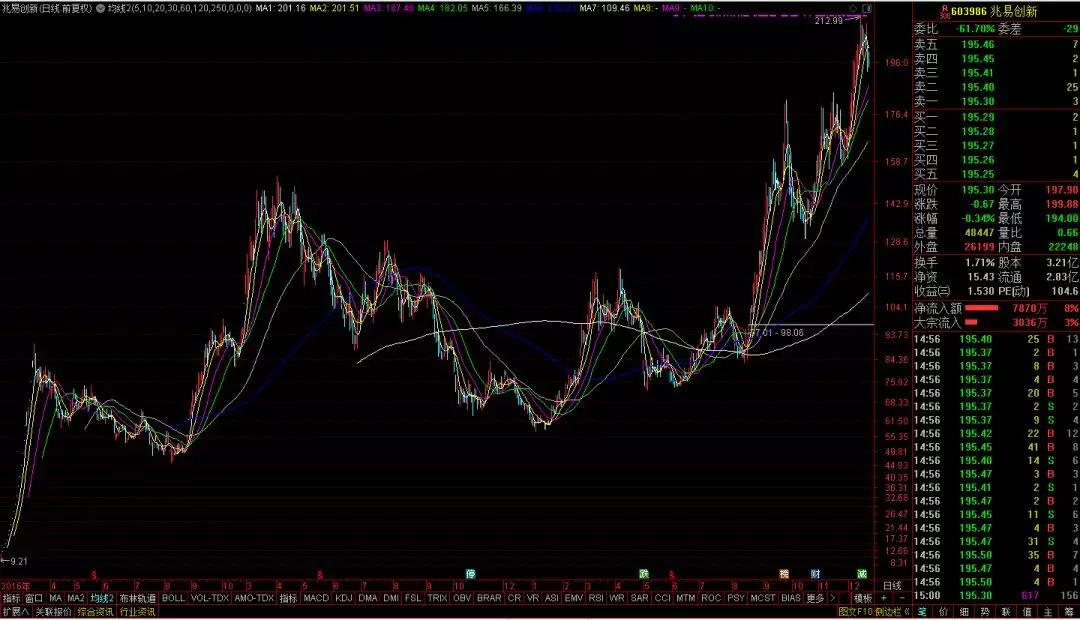Open the 行业资讯 tab
The height and width of the screenshot is (620, 1080).
point(138,611)
